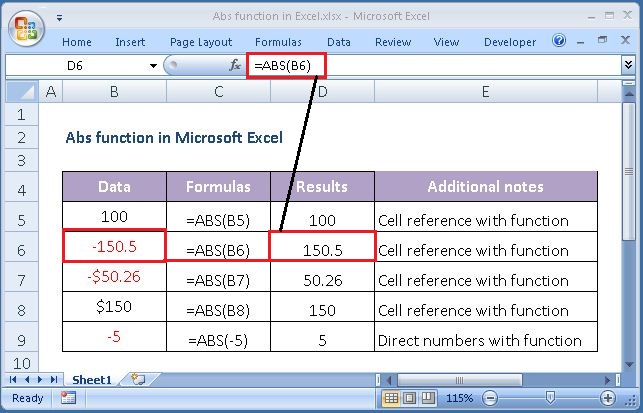Go to first sheet navigation arrow
Image resolution: width=643 pixels, height=413 pixels.
pos(13,379)
